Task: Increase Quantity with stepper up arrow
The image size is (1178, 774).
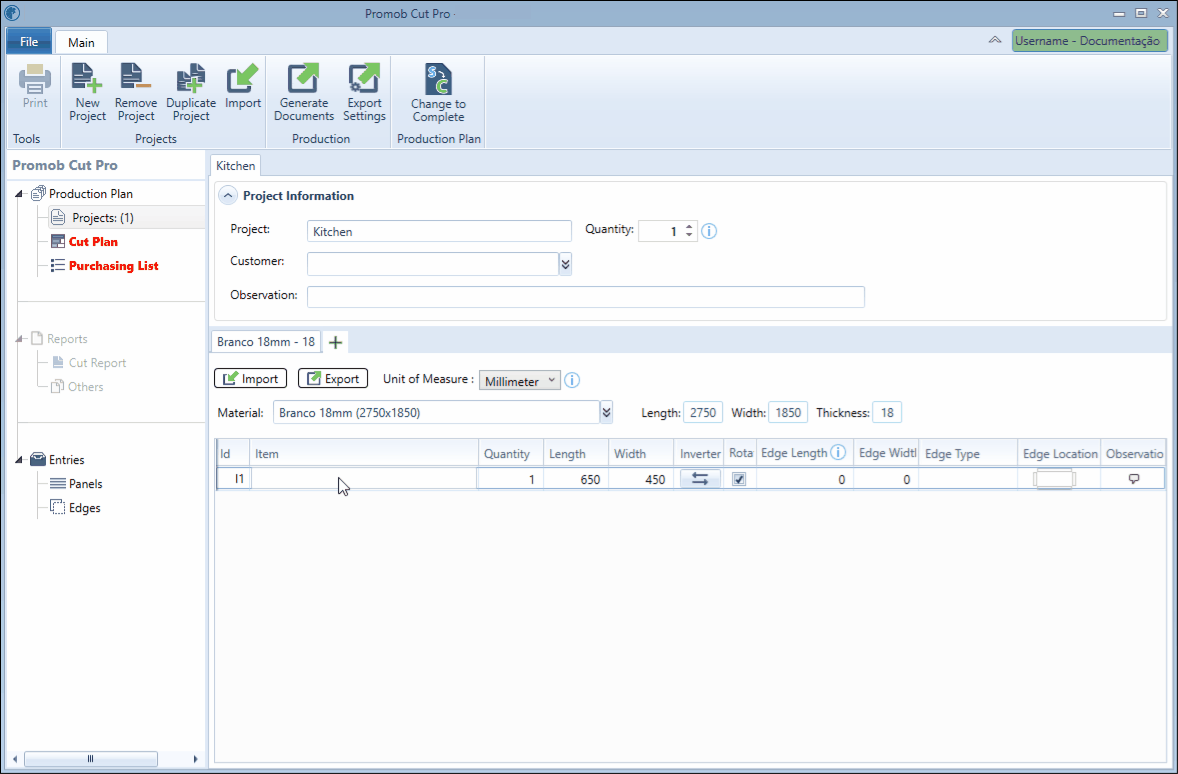Action: pyautogui.click(x=689, y=226)
